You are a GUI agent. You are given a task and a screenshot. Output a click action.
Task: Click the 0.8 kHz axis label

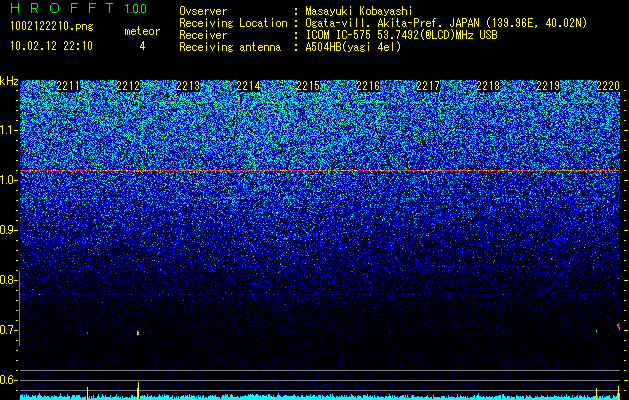tap(8, 280)
